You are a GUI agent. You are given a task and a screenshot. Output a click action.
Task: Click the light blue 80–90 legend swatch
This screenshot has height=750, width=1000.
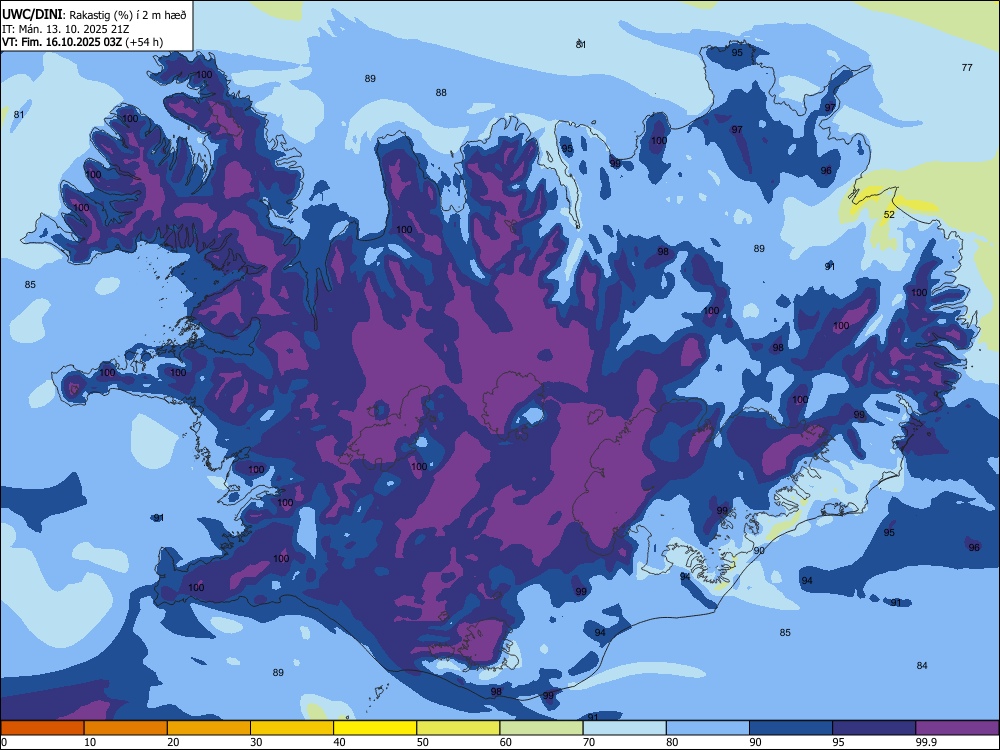tap(708, 728)
